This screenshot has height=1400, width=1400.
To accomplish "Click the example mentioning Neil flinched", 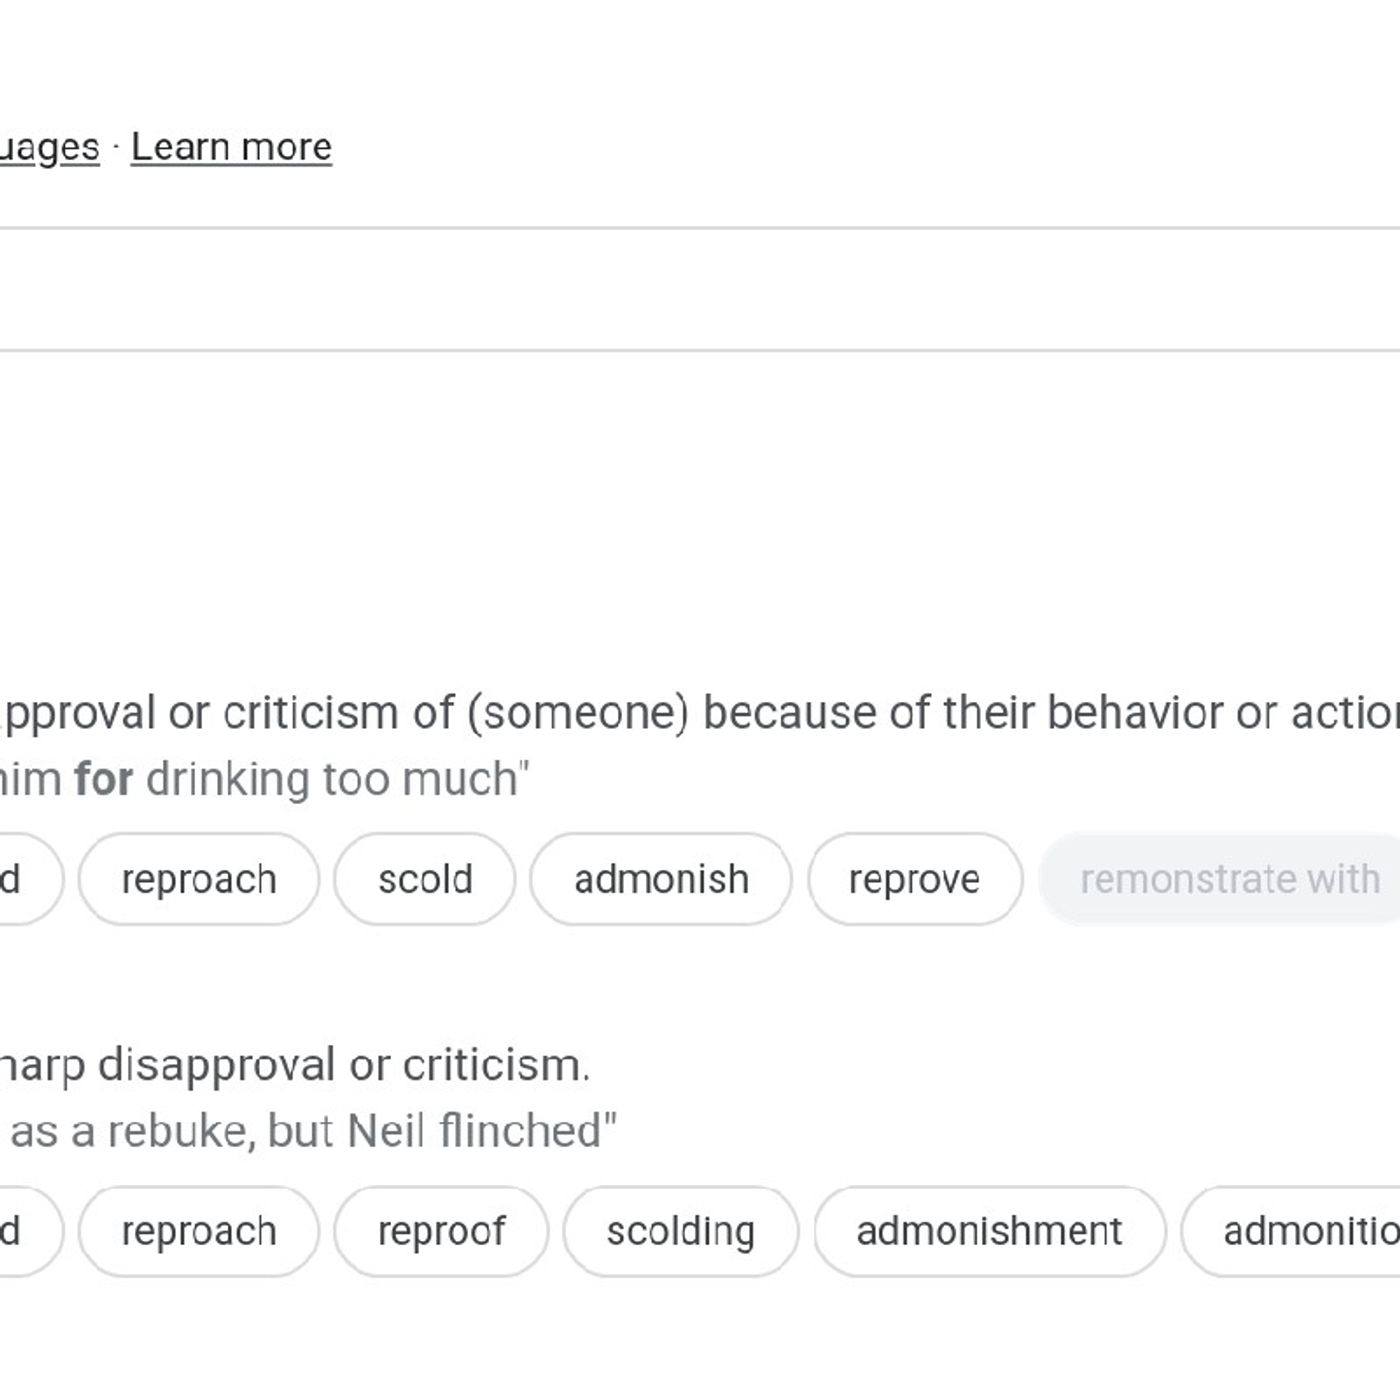I will click(308, 1131).
